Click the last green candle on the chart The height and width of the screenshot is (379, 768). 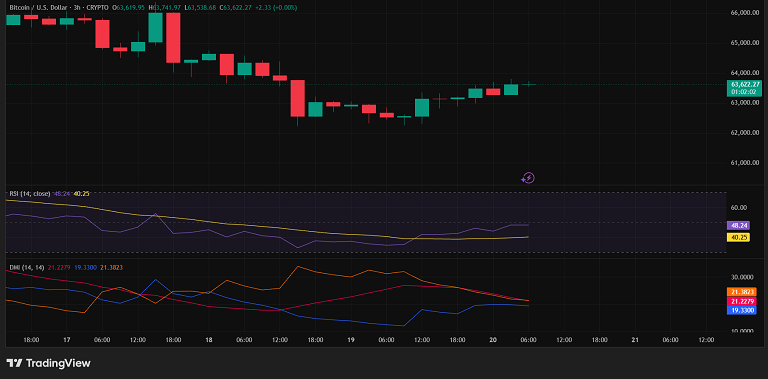(511, 90)
